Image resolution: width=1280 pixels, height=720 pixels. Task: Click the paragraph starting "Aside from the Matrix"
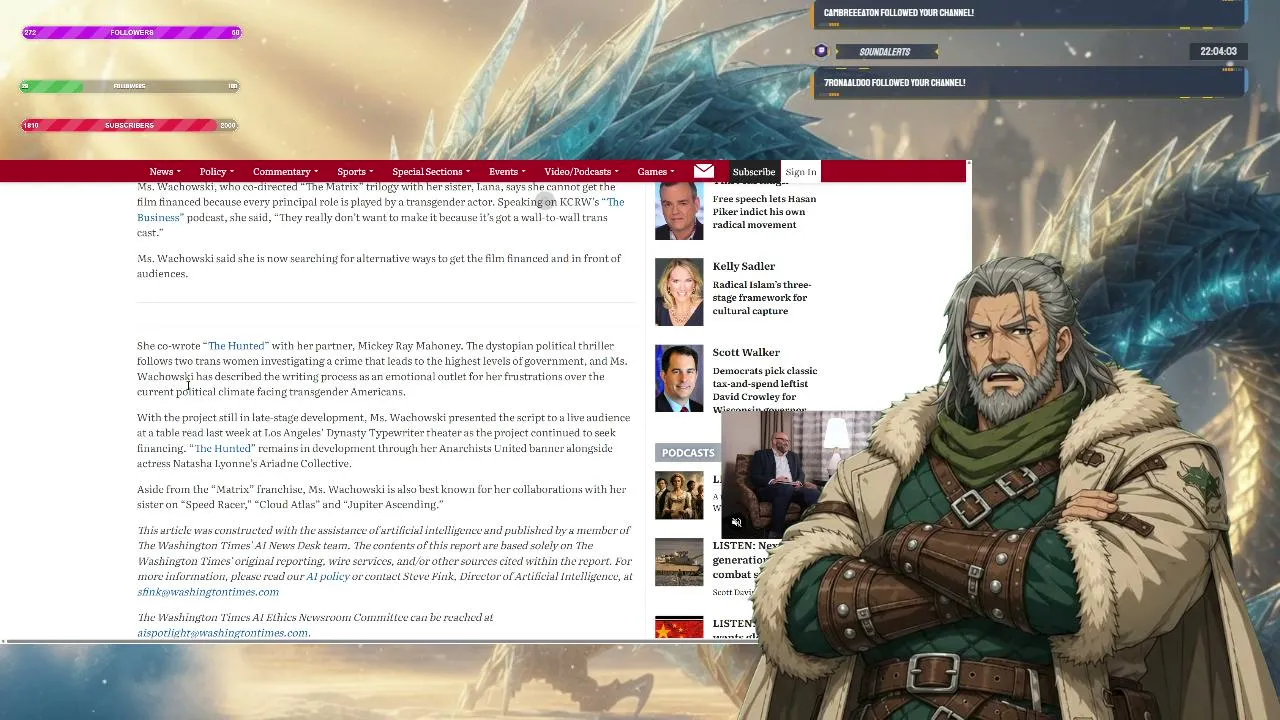tap(382, 497)
